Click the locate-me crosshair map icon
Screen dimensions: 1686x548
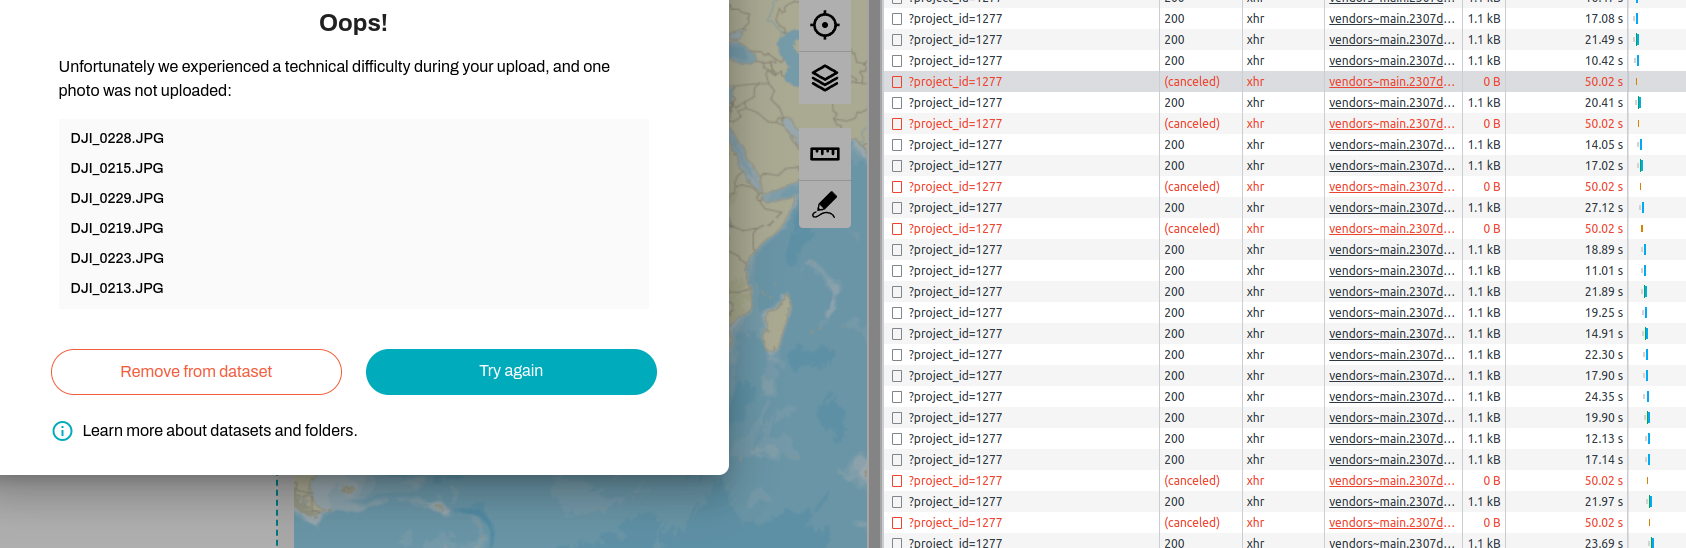tap(825, 25)
